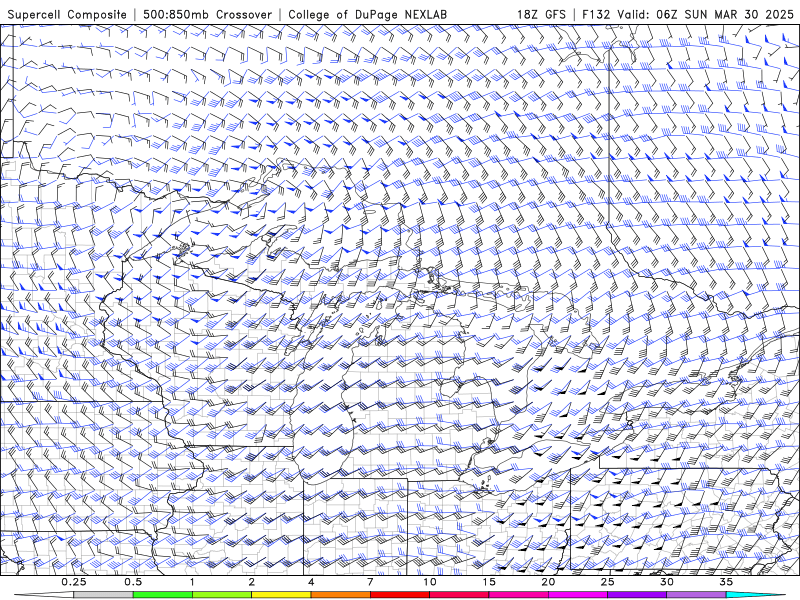Click the '25' legend value
The height and width of the screenshot is (600, 800).
tap(608, 582)
